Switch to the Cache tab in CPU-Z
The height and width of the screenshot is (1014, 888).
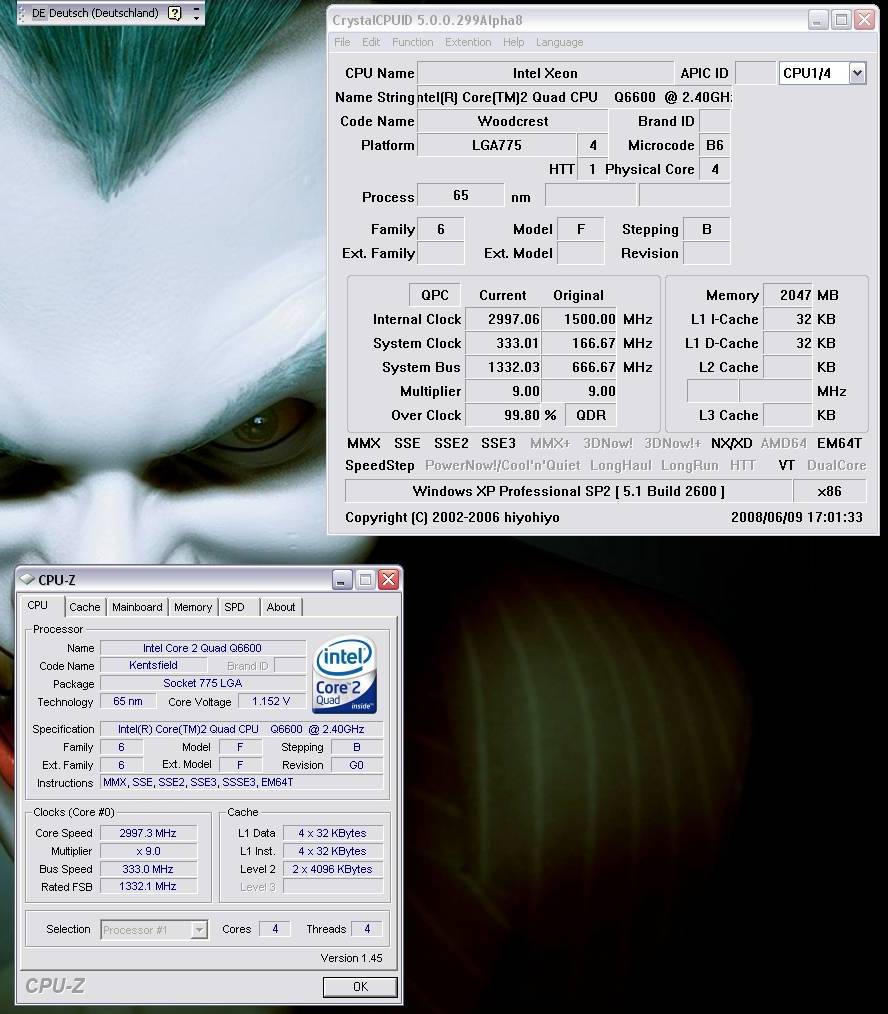pyautogui.click(x=85, y=607)
